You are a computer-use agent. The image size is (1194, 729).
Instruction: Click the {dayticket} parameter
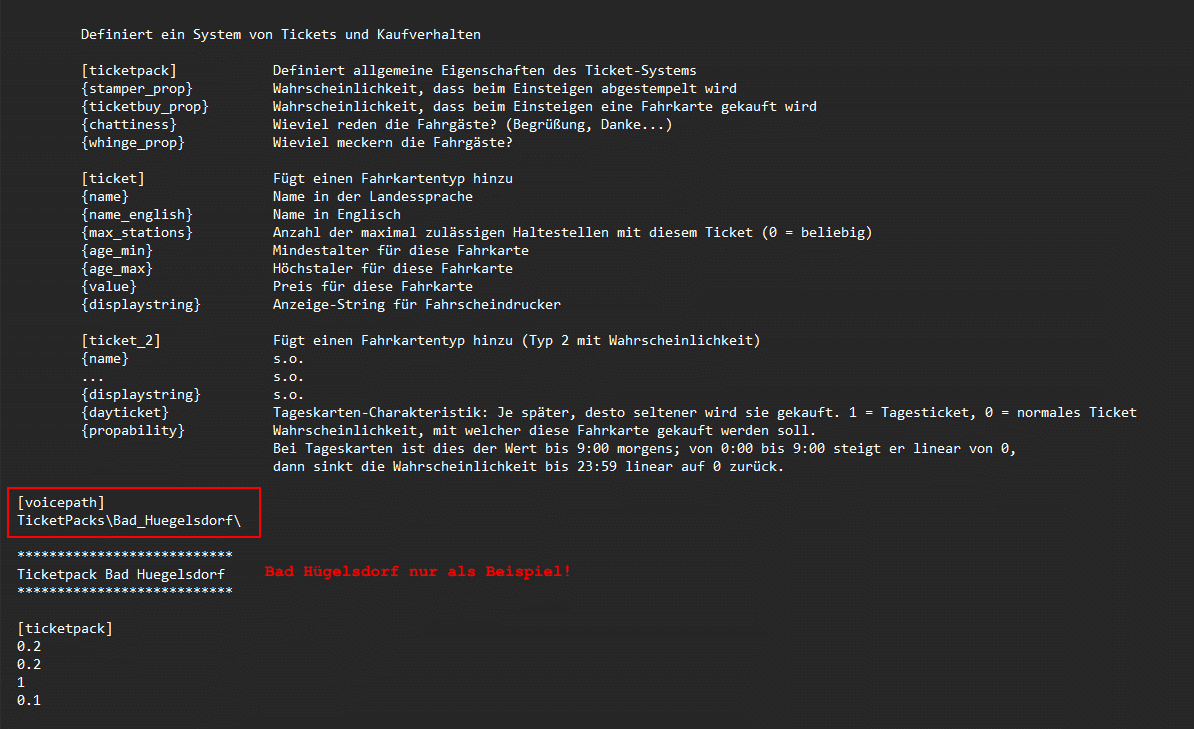click(x=125, y=412)
